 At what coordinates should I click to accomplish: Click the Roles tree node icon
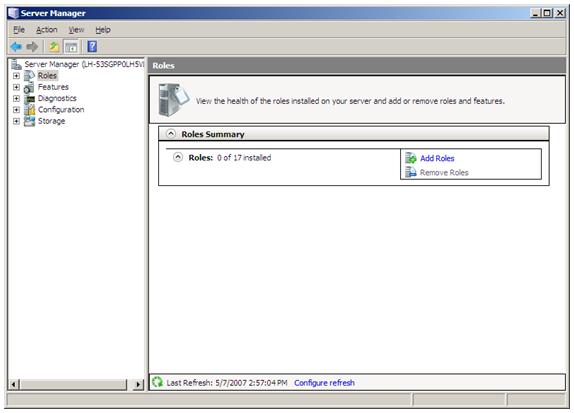pos(29,76)
